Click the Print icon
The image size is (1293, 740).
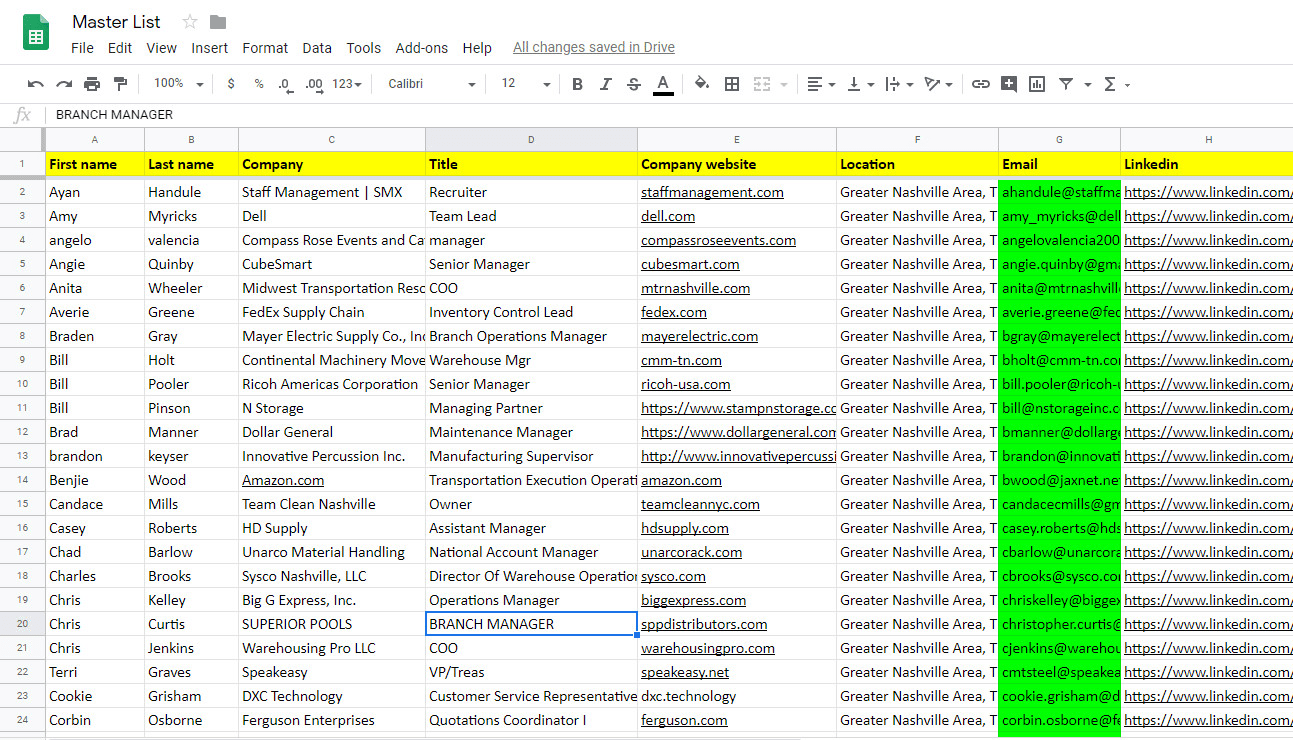[x=91, y=84]
